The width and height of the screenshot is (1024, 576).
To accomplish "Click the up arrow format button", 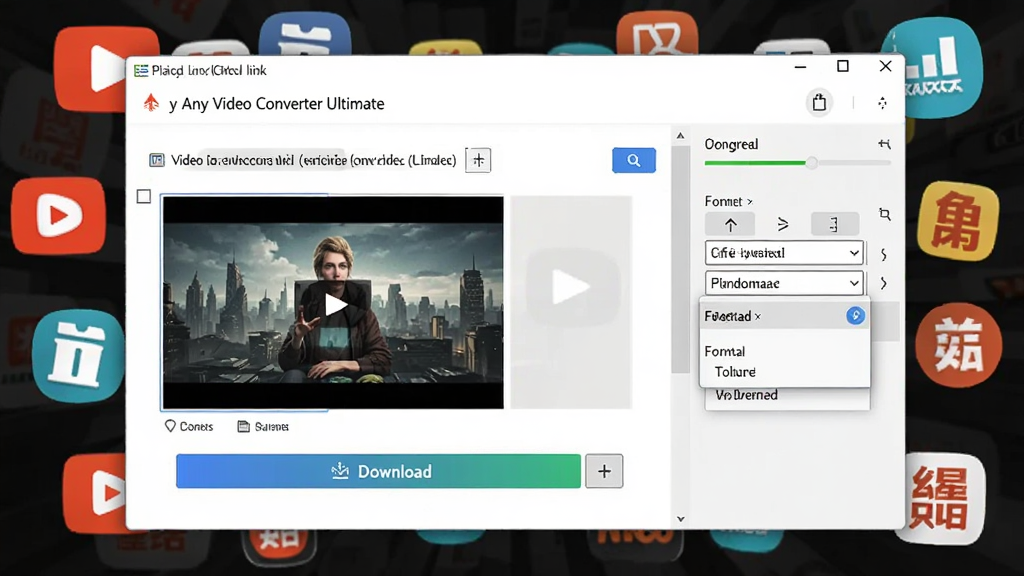I will click(730, 225).
